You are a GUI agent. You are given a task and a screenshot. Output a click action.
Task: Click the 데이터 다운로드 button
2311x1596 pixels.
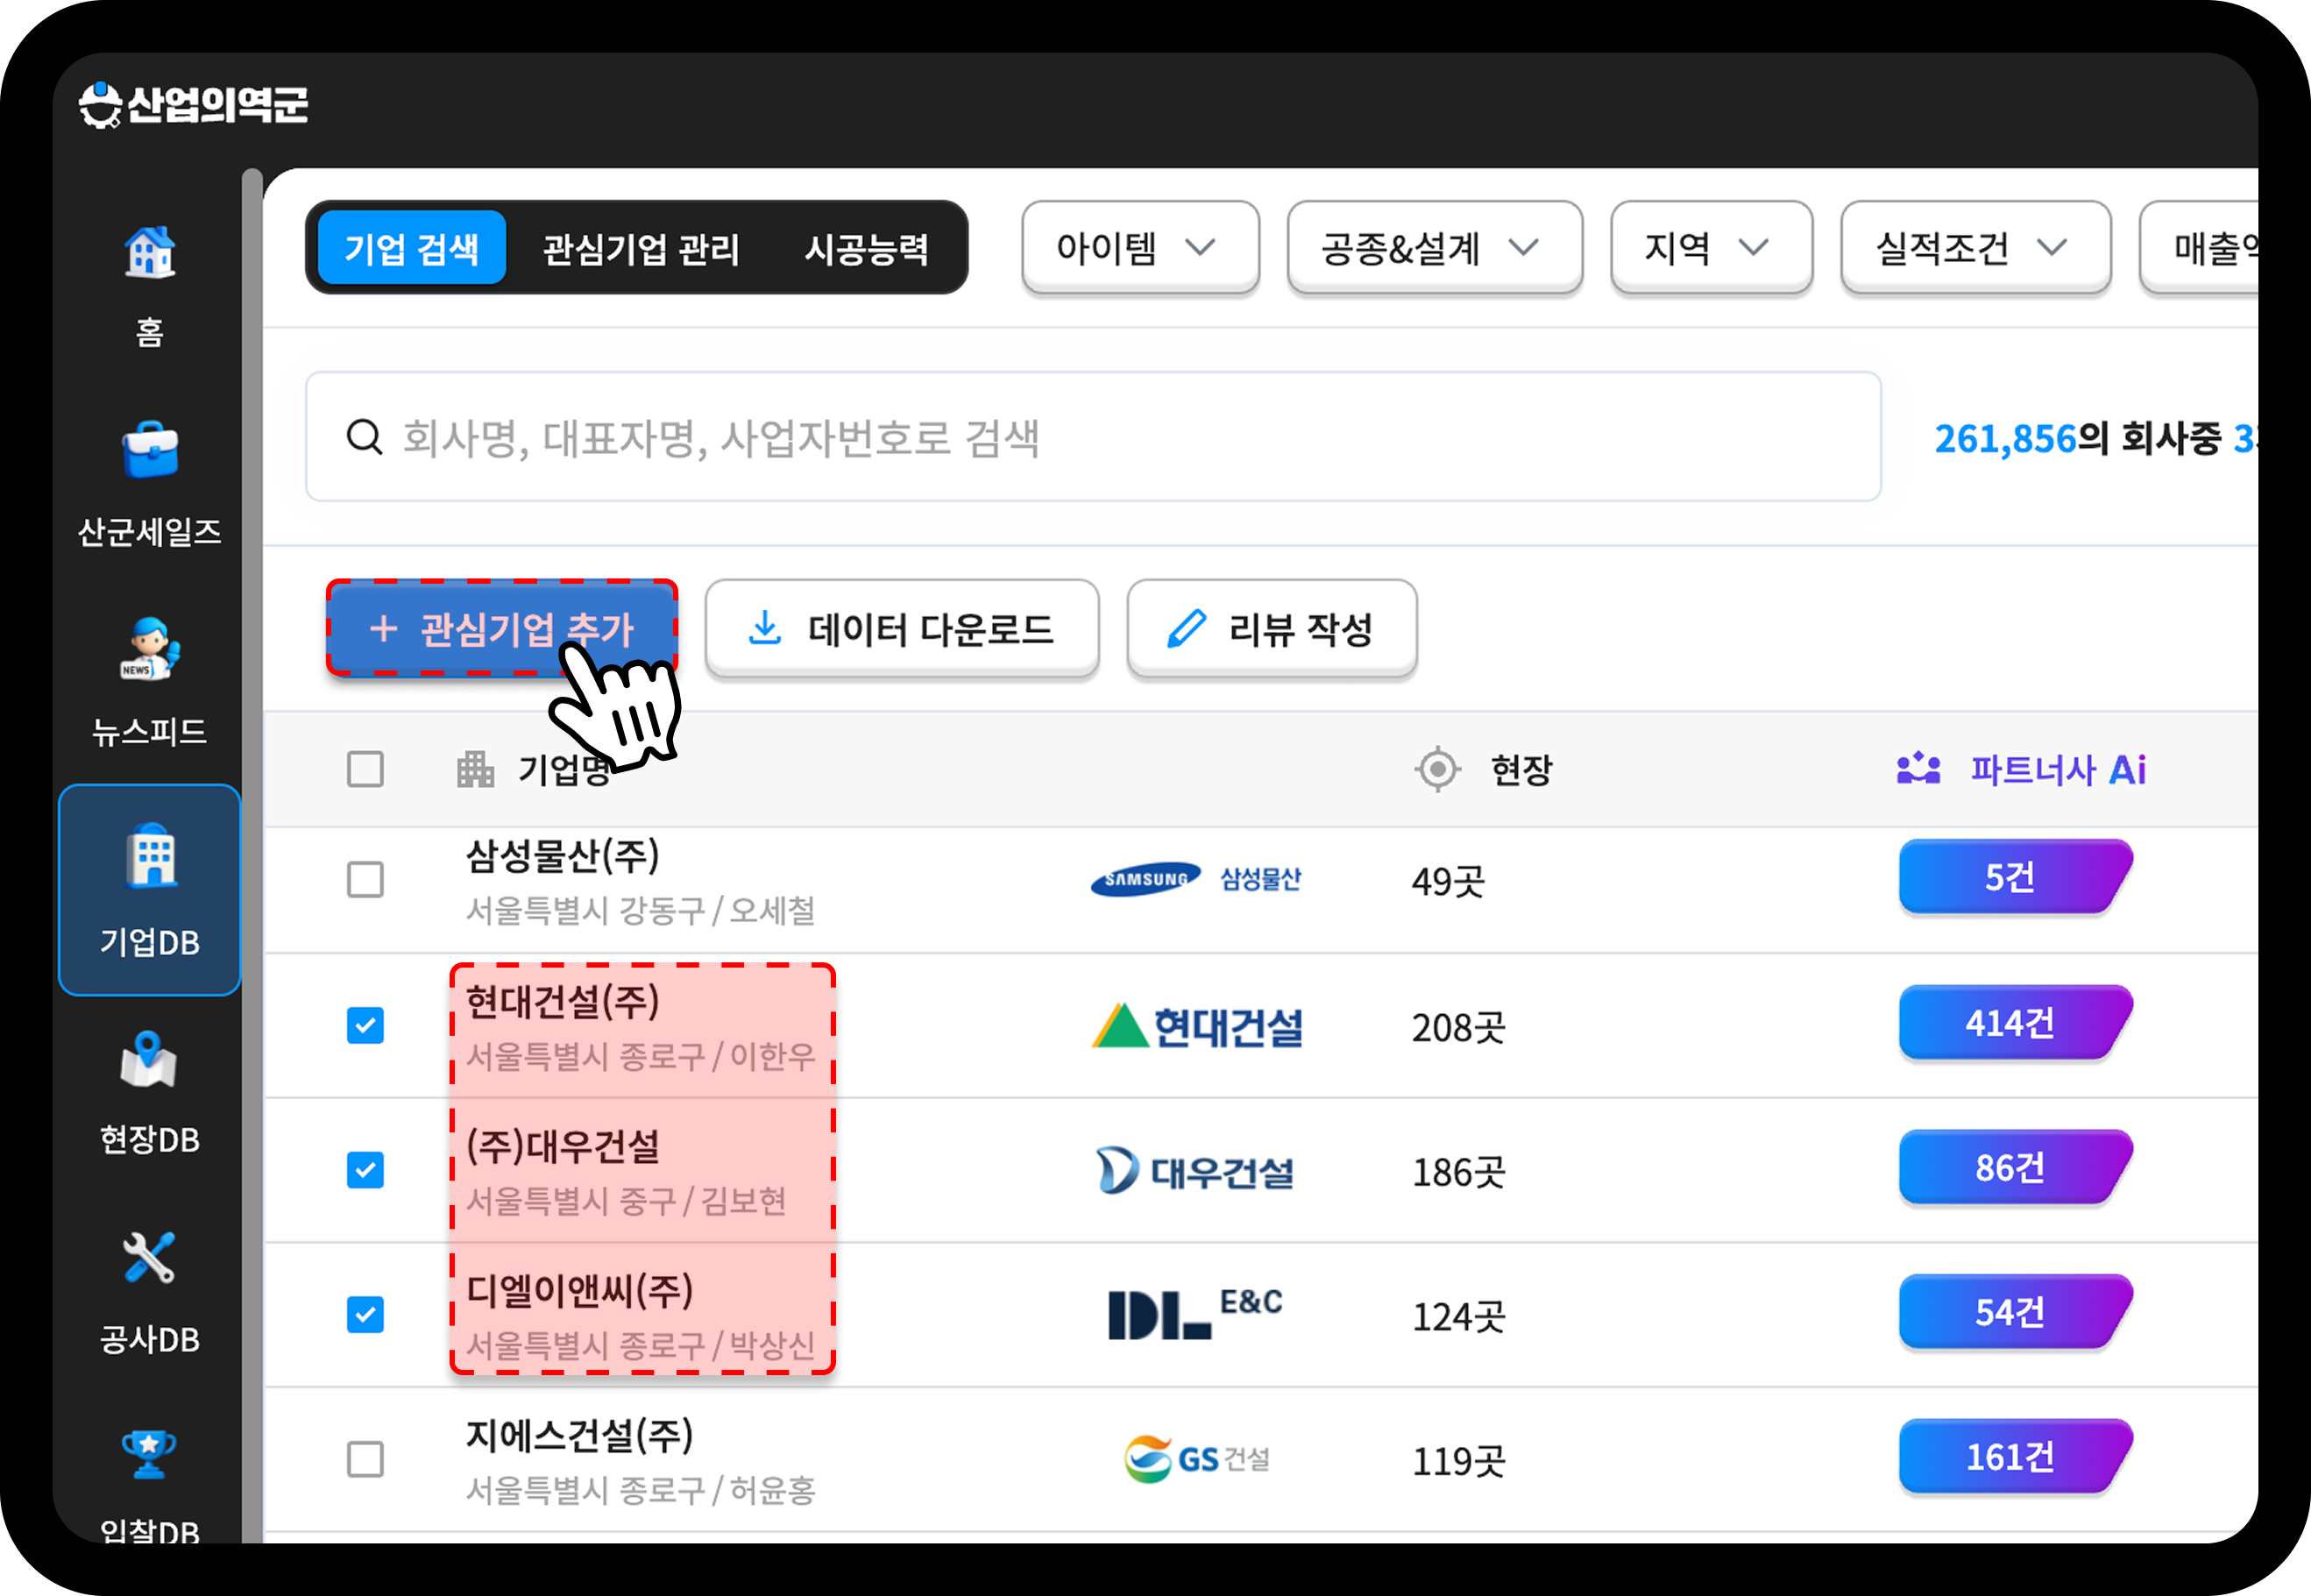[902, 628]
